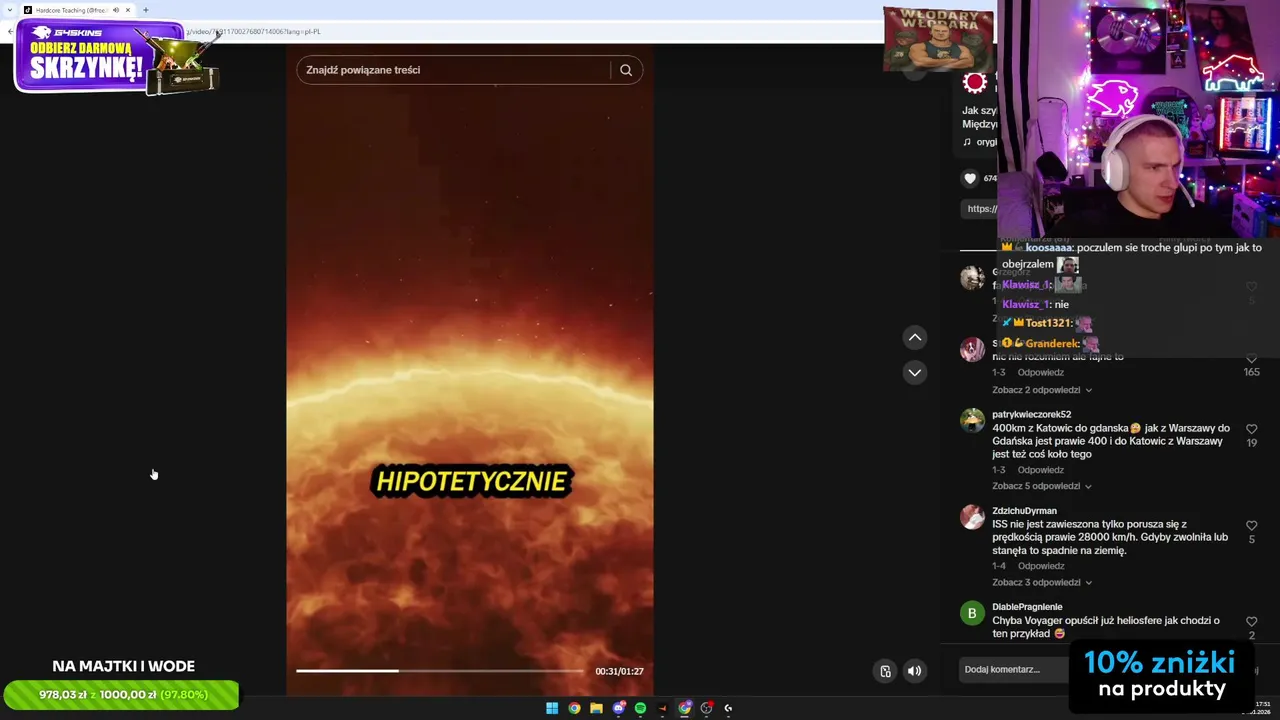Like the video with heart icon
The width and height of the screenshot is (1280, 720).
click(970, 178)
